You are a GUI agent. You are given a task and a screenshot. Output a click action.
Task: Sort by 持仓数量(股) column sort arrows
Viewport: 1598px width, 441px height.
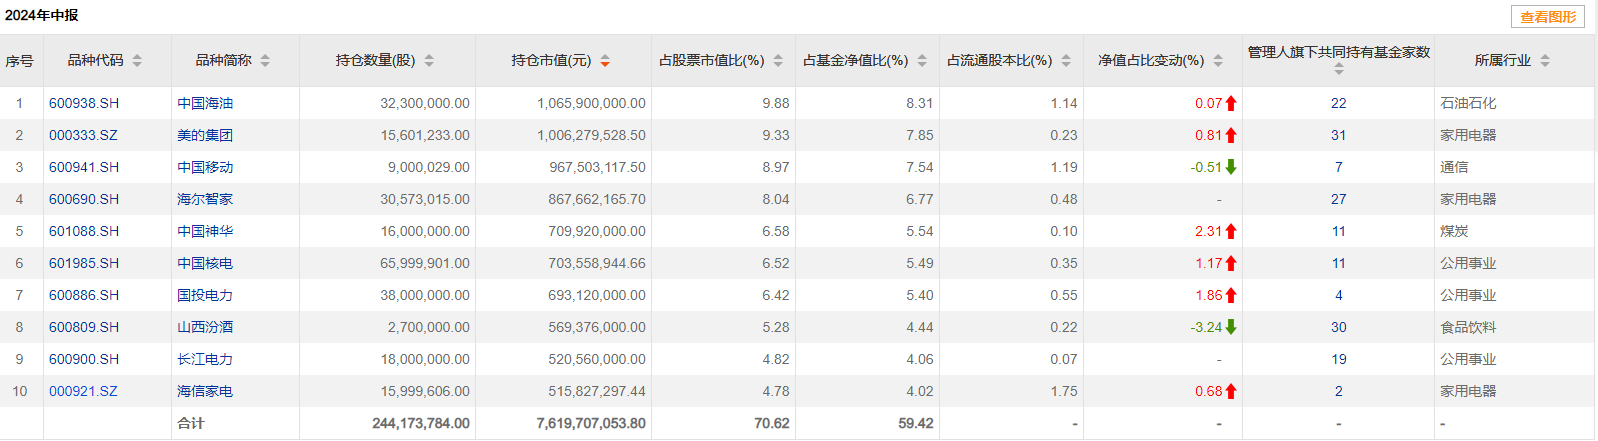[429, 61]
